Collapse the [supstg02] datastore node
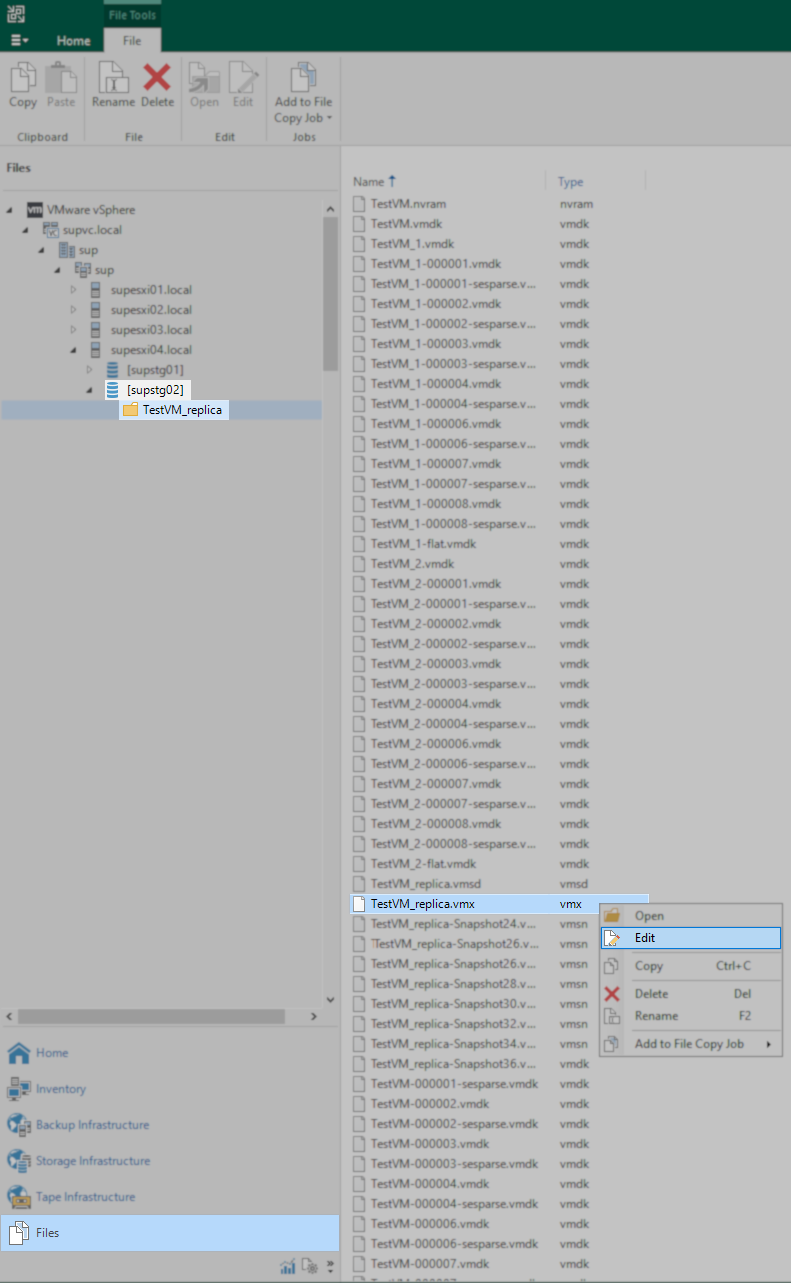This screenshot has width=791, height=1283. (89, 390)
